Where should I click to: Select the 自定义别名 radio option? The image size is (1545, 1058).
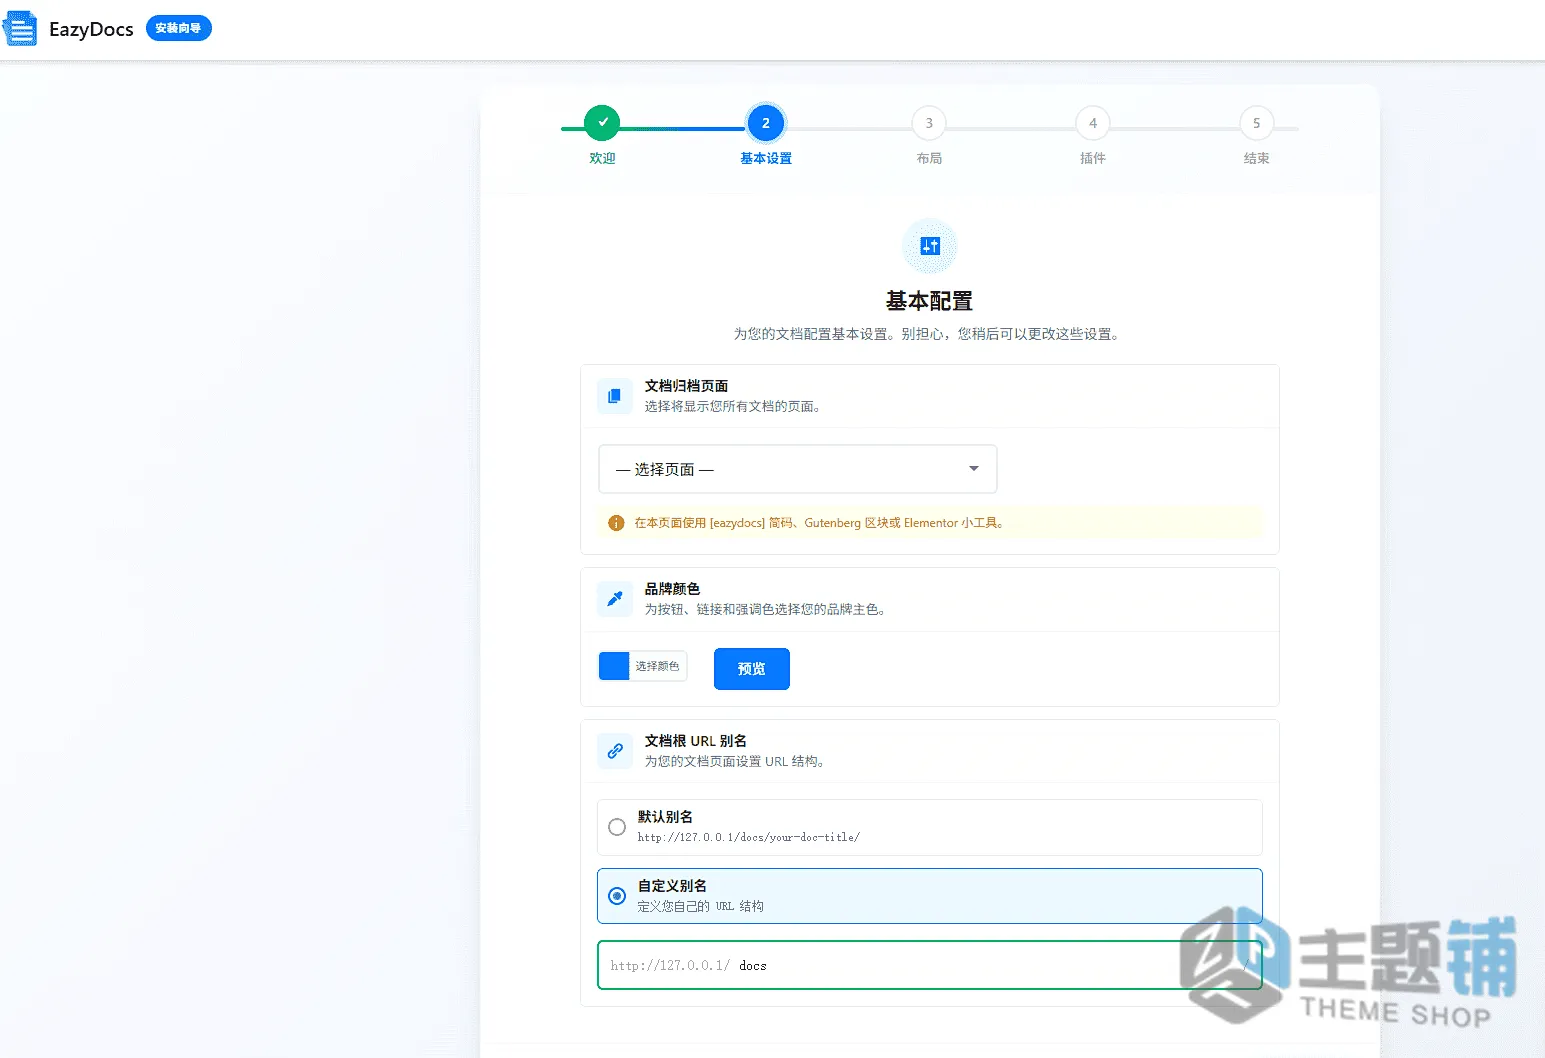[x=617, y=896]
